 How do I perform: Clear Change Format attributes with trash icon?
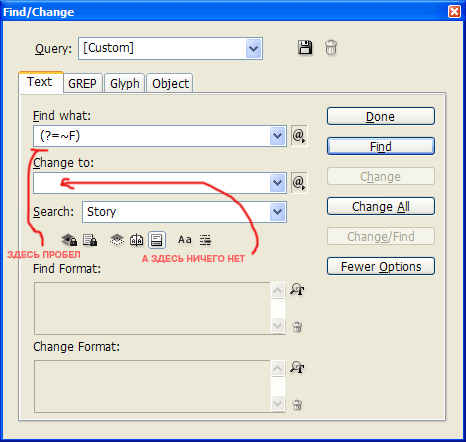coord(297,405)
